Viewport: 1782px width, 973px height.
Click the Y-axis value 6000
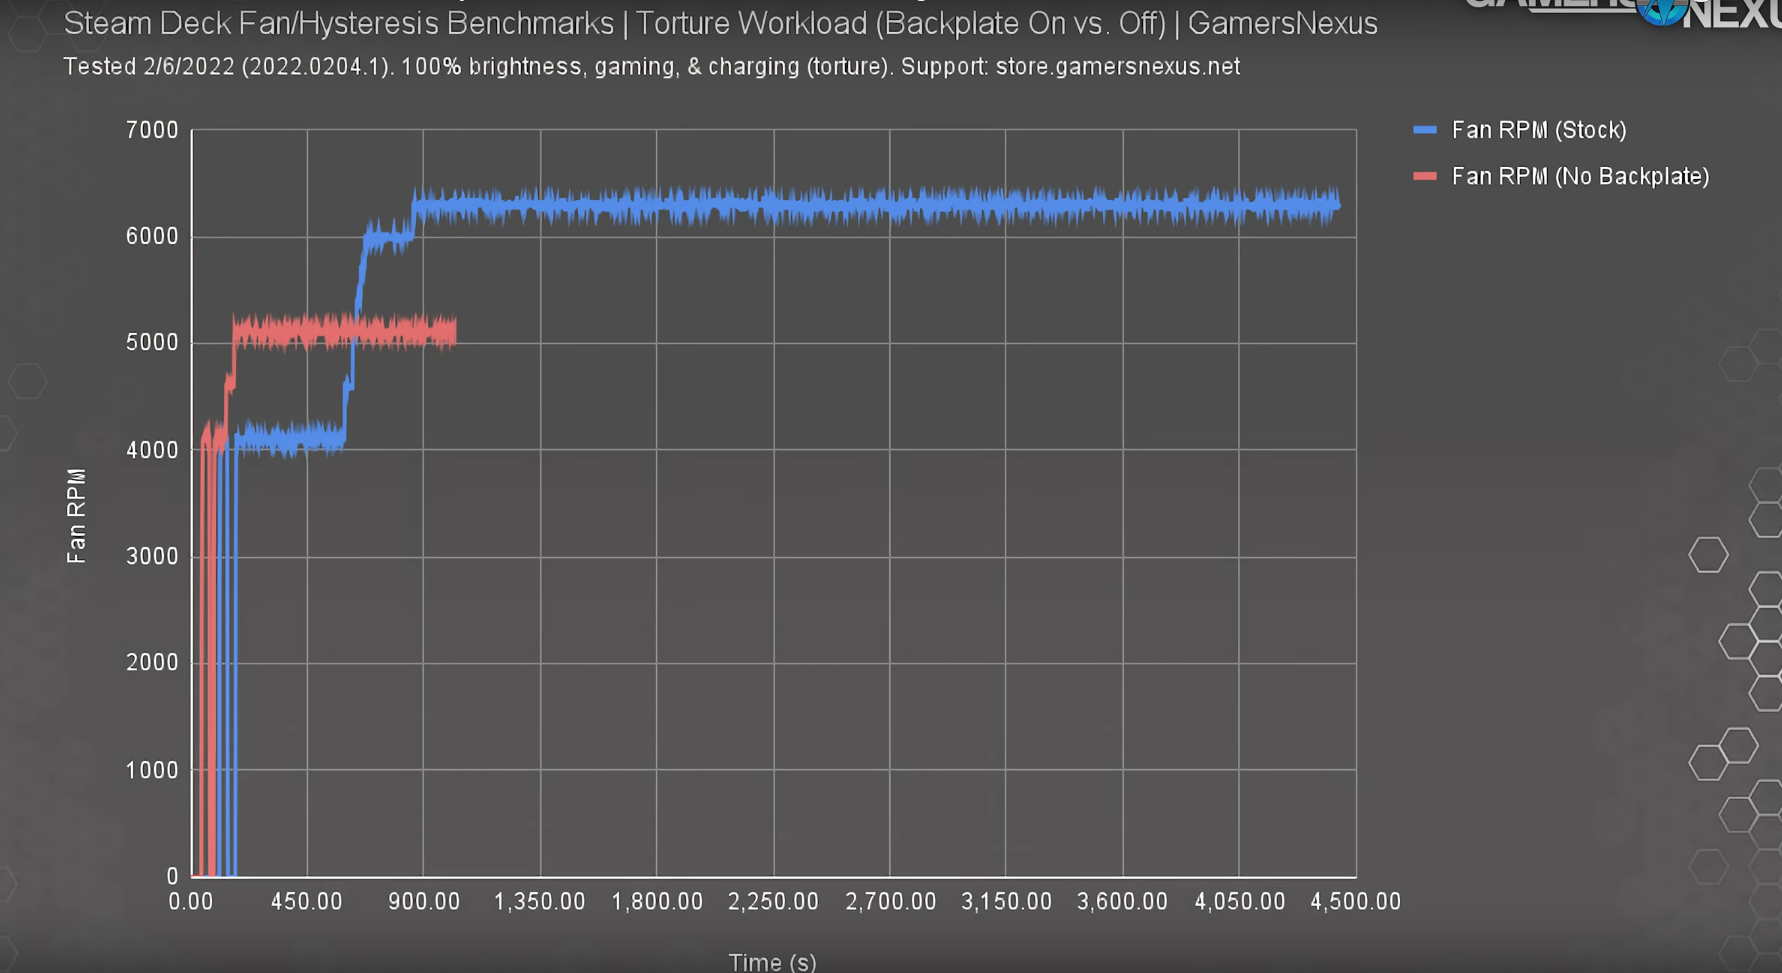tap(152, 236)
